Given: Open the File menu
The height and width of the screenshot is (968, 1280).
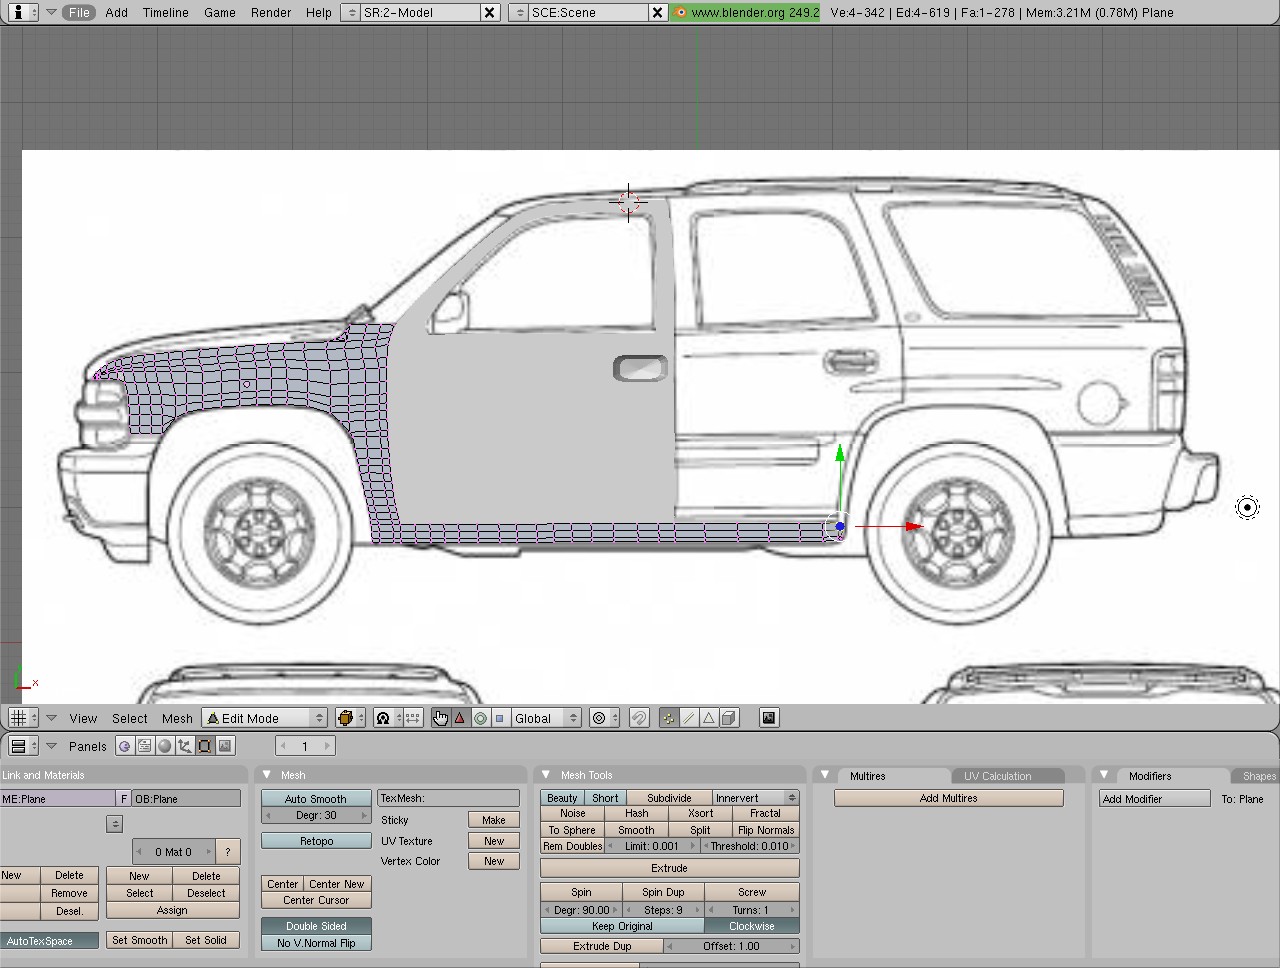Looking at the screenshot, I should coord(79,12).
